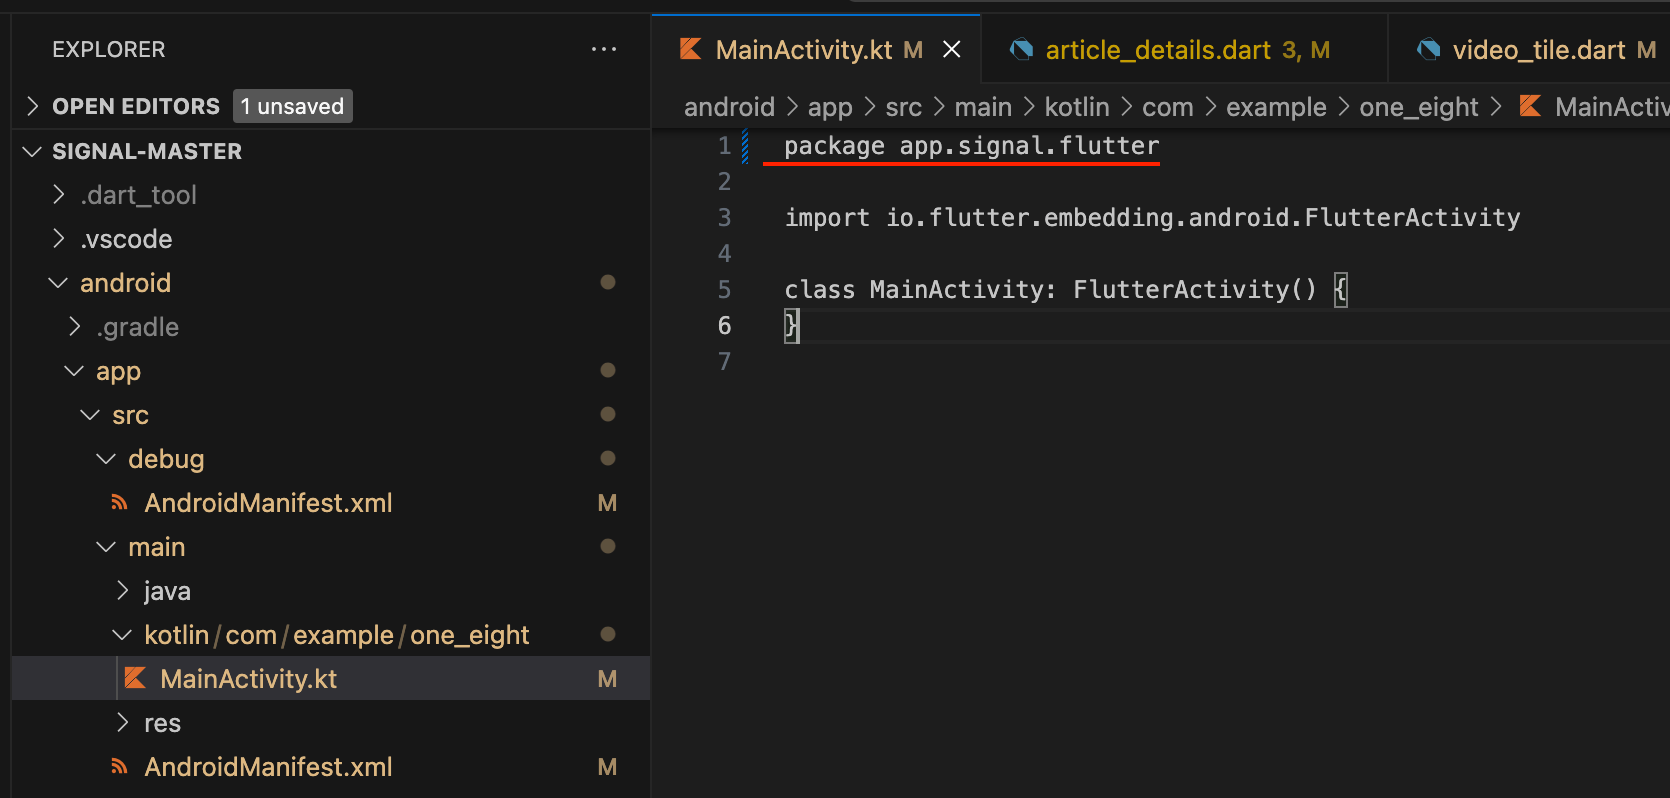Click the Kotlin icon in the breadcrumb
Image resolution: width=1670 pixels, height=798 pixels.
tap(1530, 106)
